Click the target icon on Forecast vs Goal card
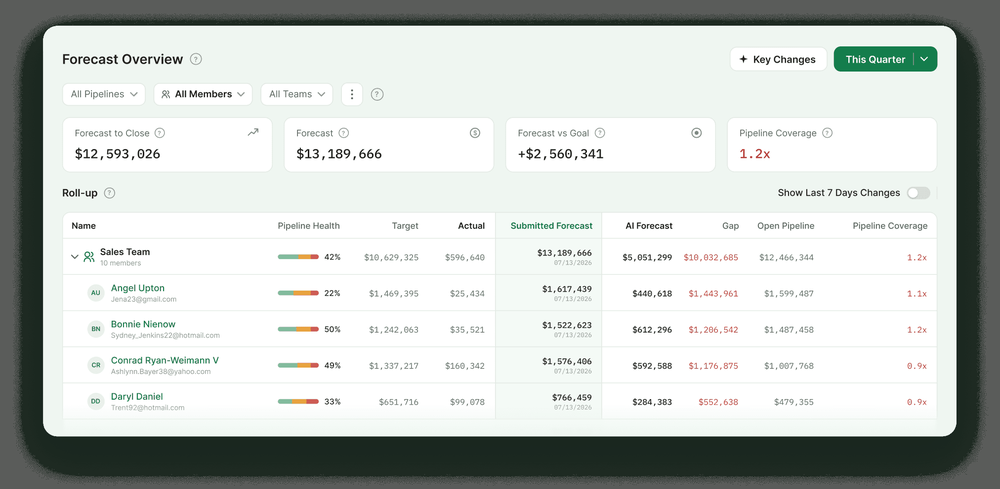1000x489 pixels. point(696,133)
